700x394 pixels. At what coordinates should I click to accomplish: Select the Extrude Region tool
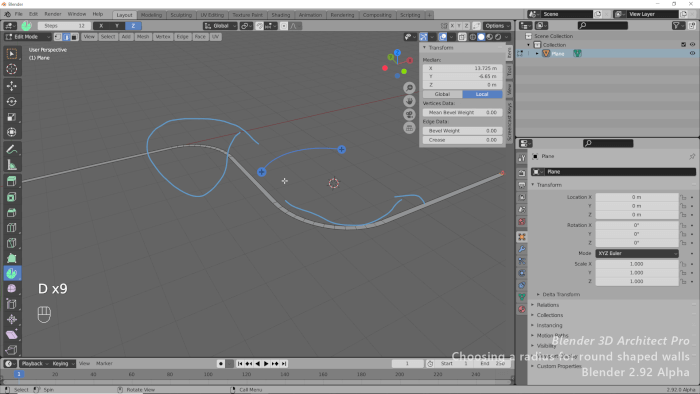pos(12,181)
